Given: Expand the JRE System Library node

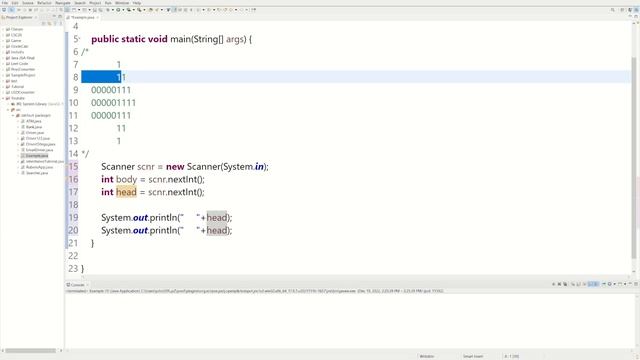Looking at the screenshot, I should [8, 104].
